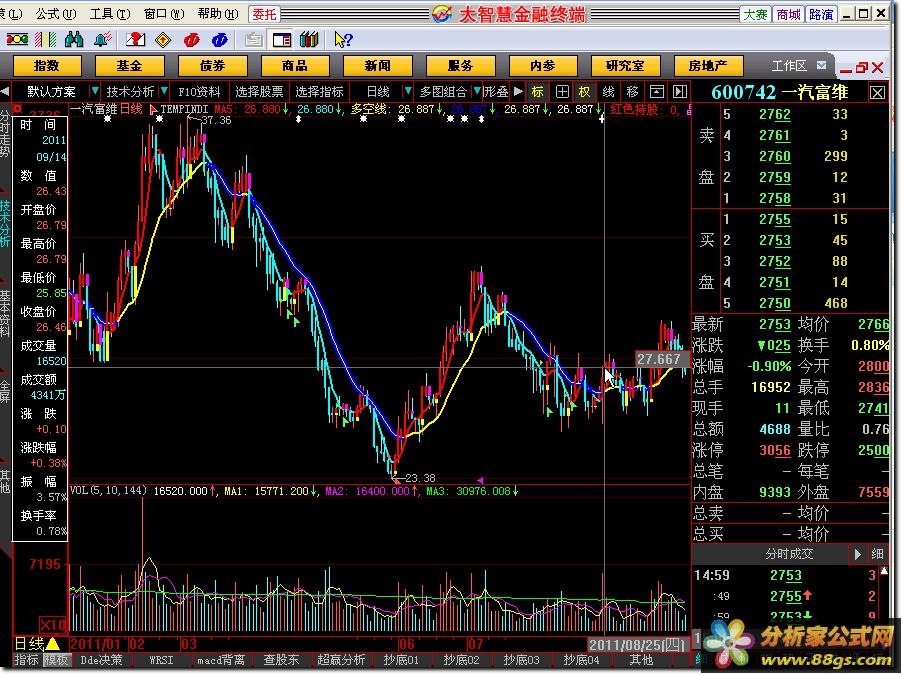Expand the 默认方案 dropdown arrow
The image size is (903, 675).
click(x=95, y=91)
